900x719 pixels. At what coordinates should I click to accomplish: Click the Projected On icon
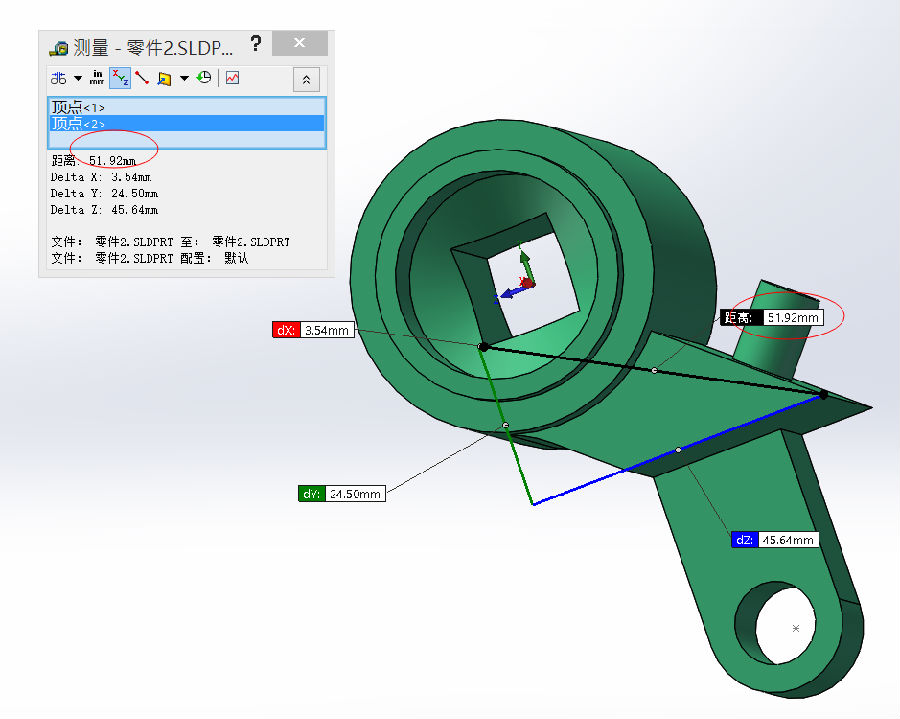[x=164, y=78]
